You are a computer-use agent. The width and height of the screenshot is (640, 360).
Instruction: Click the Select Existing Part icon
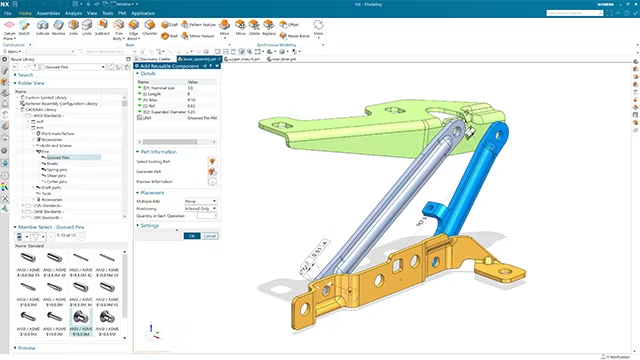[x=212, y=162]
